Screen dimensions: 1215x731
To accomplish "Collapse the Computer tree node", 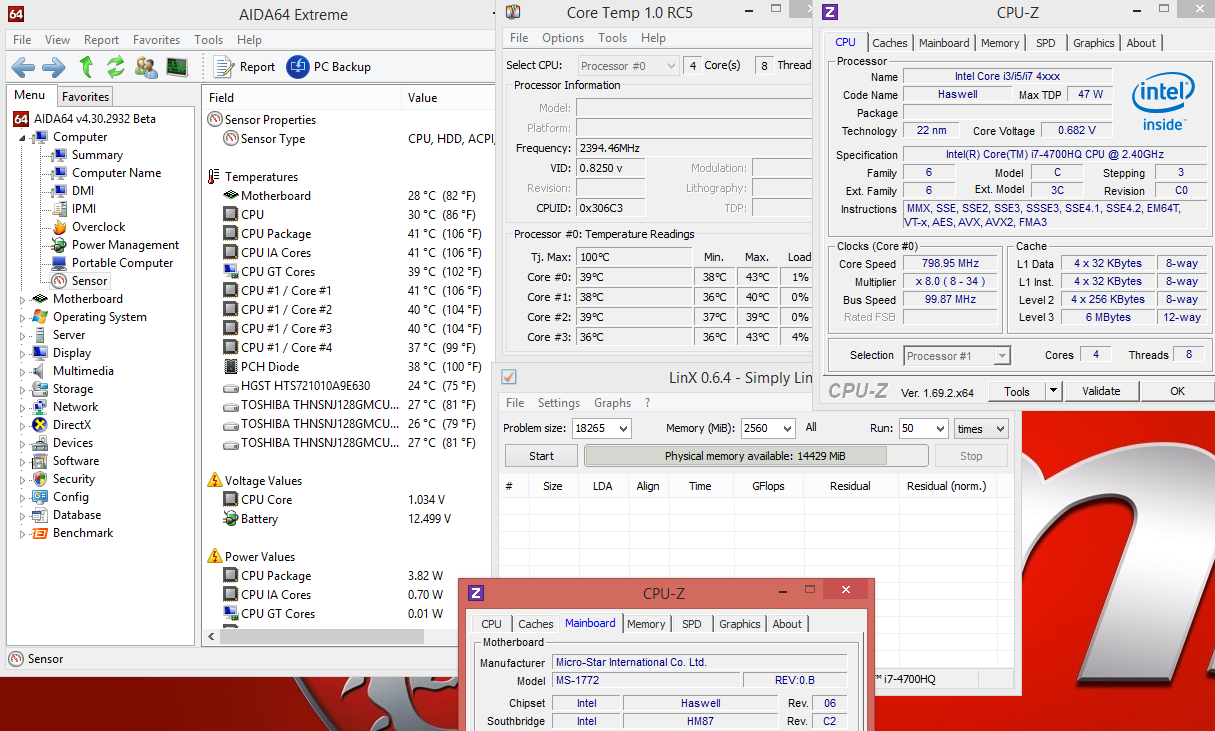I will [23, 138].
